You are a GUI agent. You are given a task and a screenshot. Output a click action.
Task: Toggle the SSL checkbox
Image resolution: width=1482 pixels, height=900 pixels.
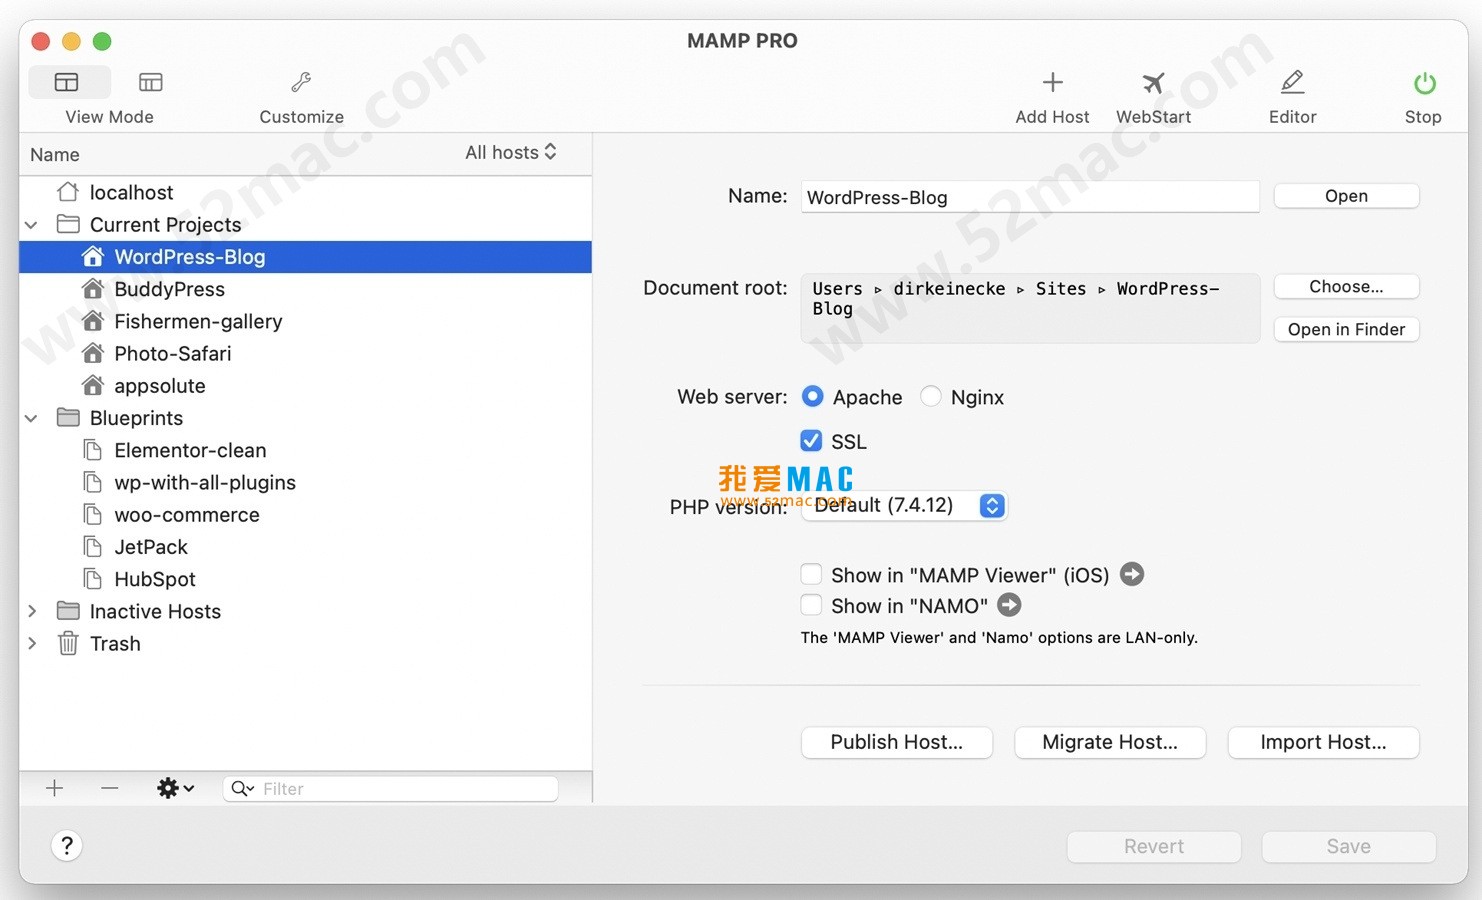point(811,440)
